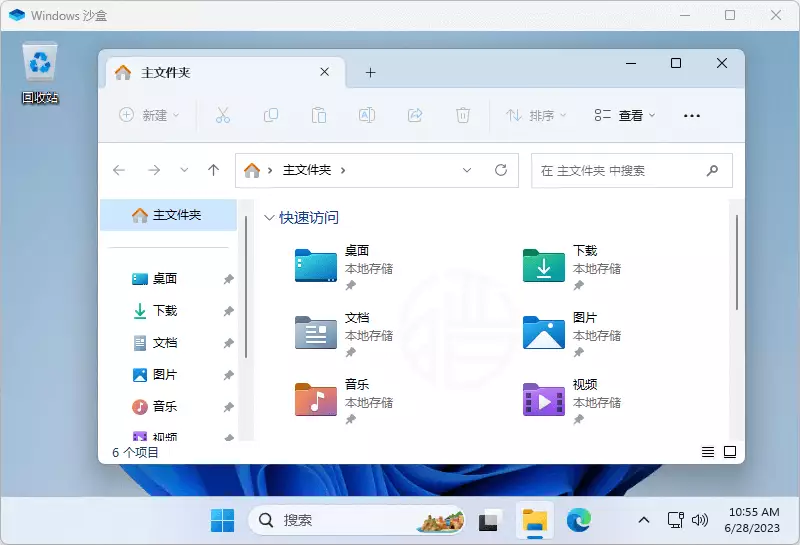800x545 pixels.
Task: Select the 主文件夹 tab
Action: [x=226, y=72]
